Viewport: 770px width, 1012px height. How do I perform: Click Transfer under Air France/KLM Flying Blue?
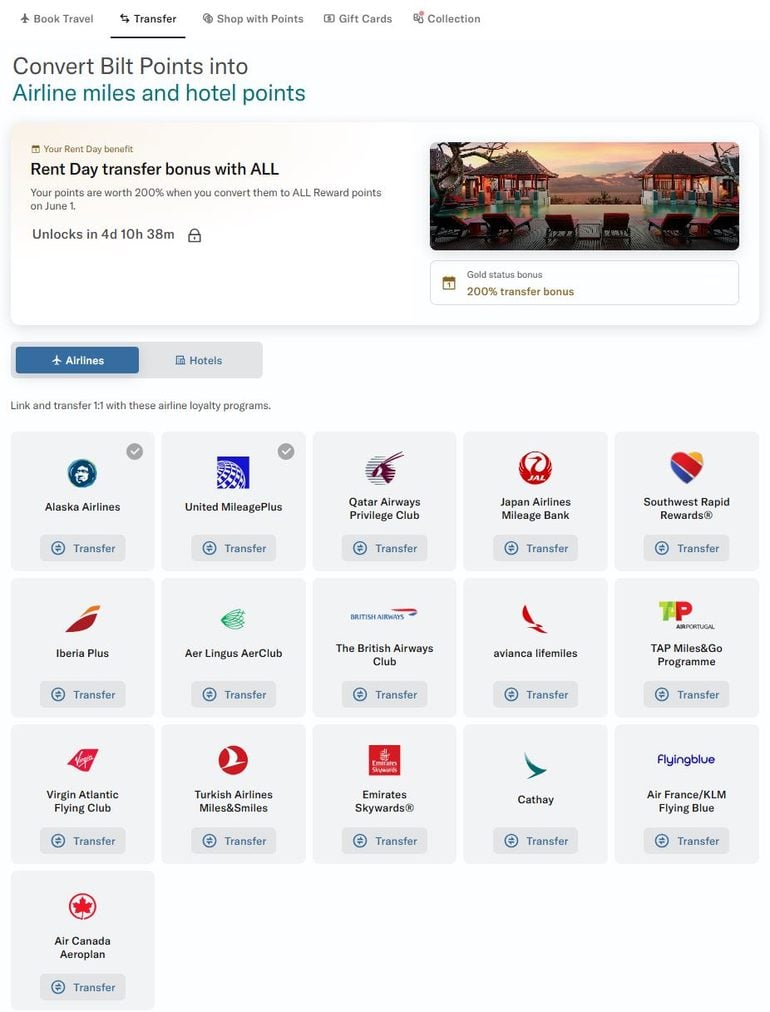pos(686,841)
